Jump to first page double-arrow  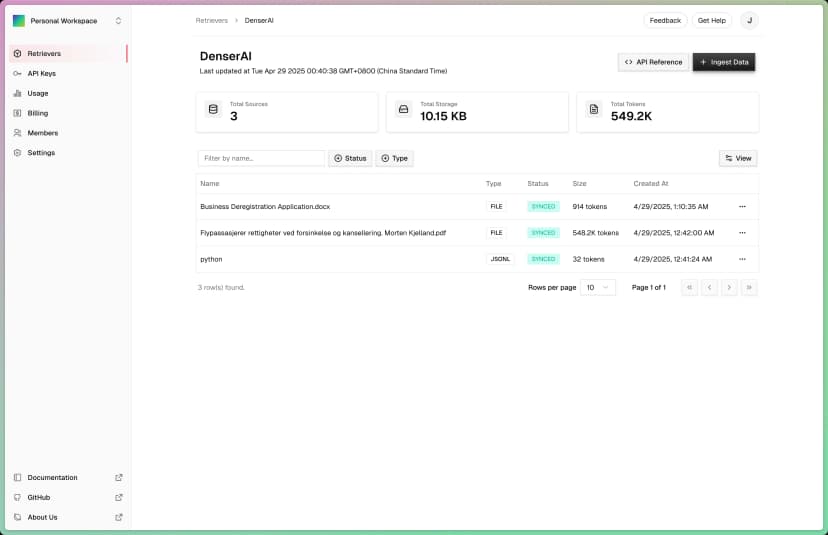[x=689, y=287]
